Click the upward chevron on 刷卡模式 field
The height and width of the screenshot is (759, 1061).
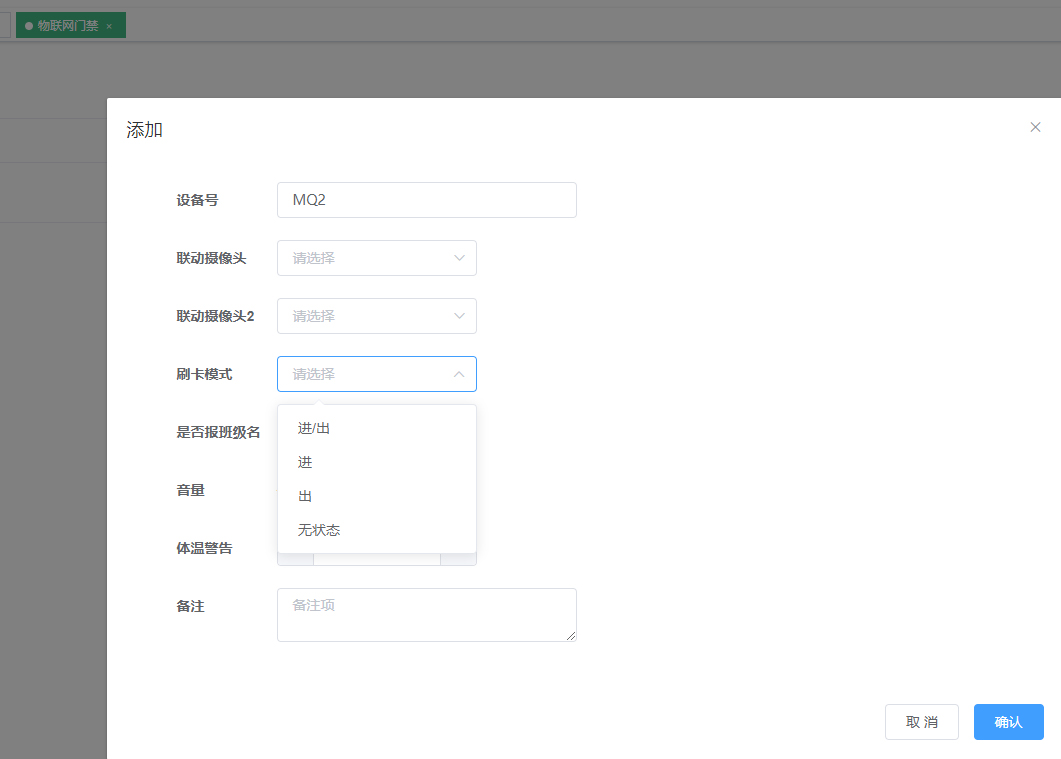coord(459,373)
